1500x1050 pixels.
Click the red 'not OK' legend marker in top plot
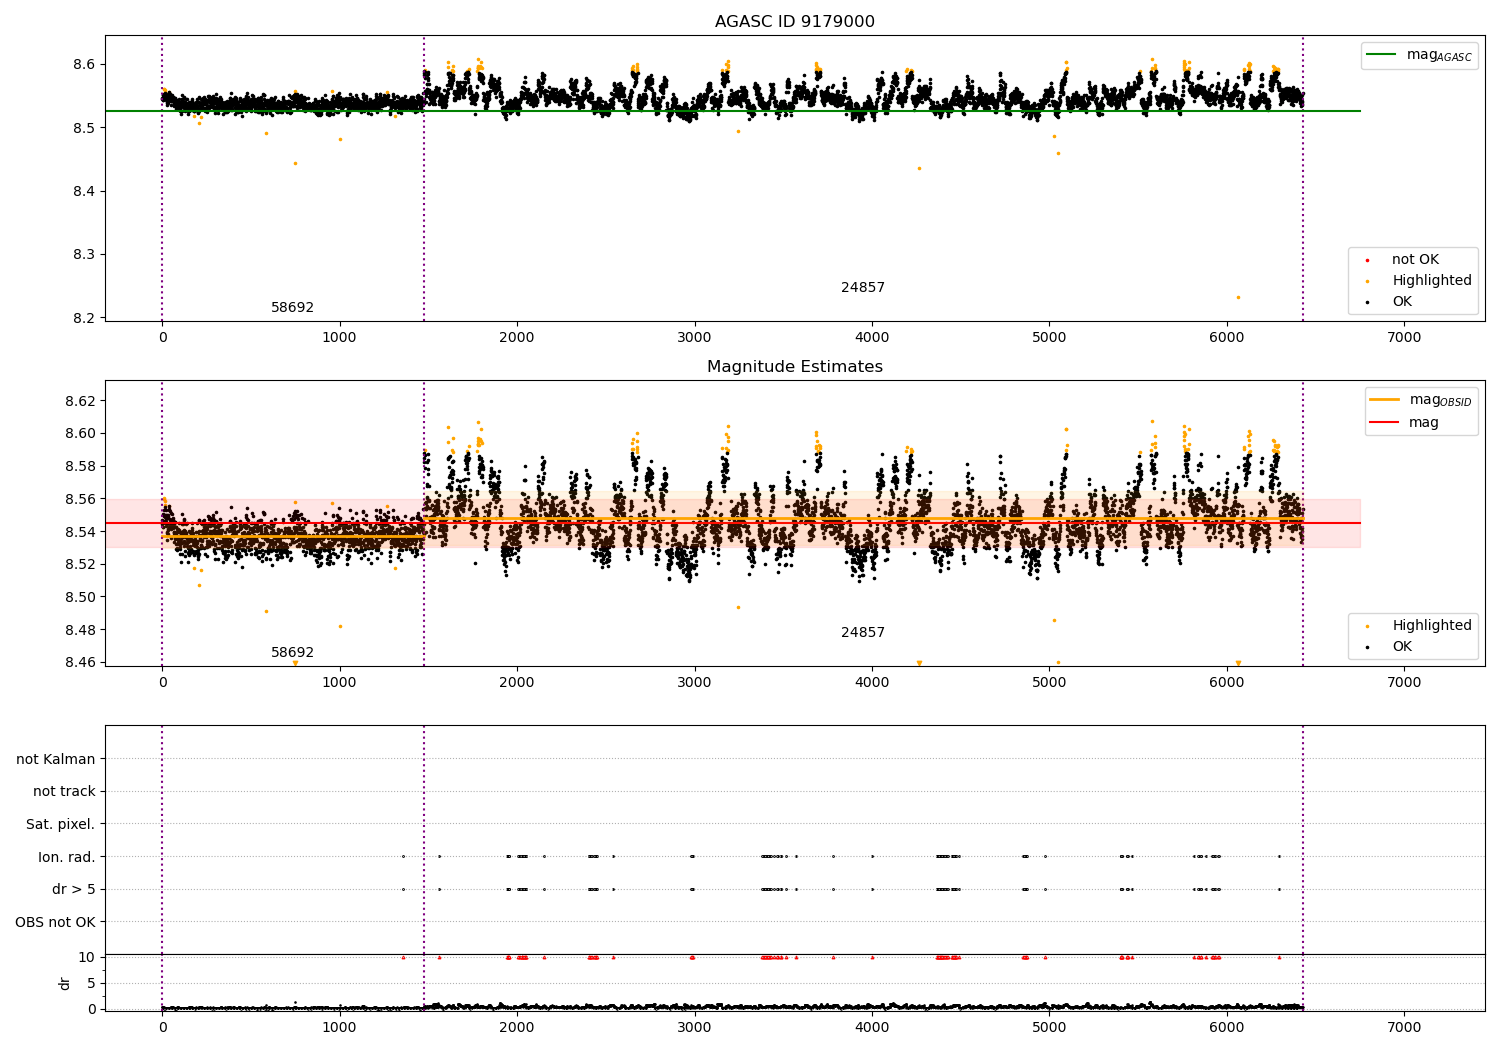(x=1367, y=260)
